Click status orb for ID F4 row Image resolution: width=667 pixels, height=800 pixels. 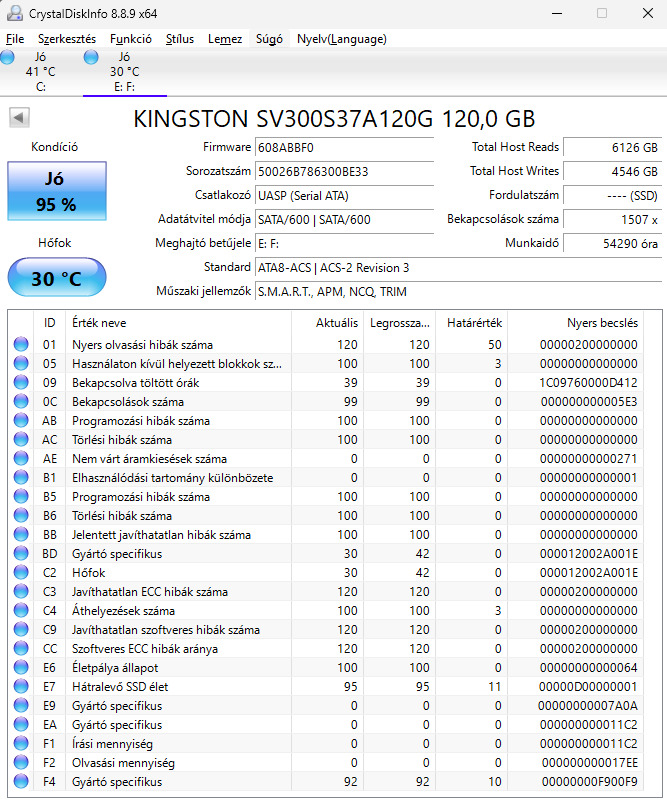pos(21,781)
